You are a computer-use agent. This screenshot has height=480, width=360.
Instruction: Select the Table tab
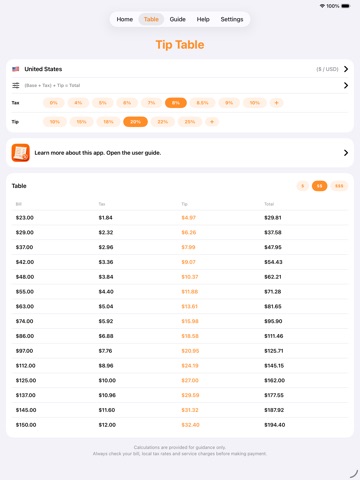pos(151,19)
